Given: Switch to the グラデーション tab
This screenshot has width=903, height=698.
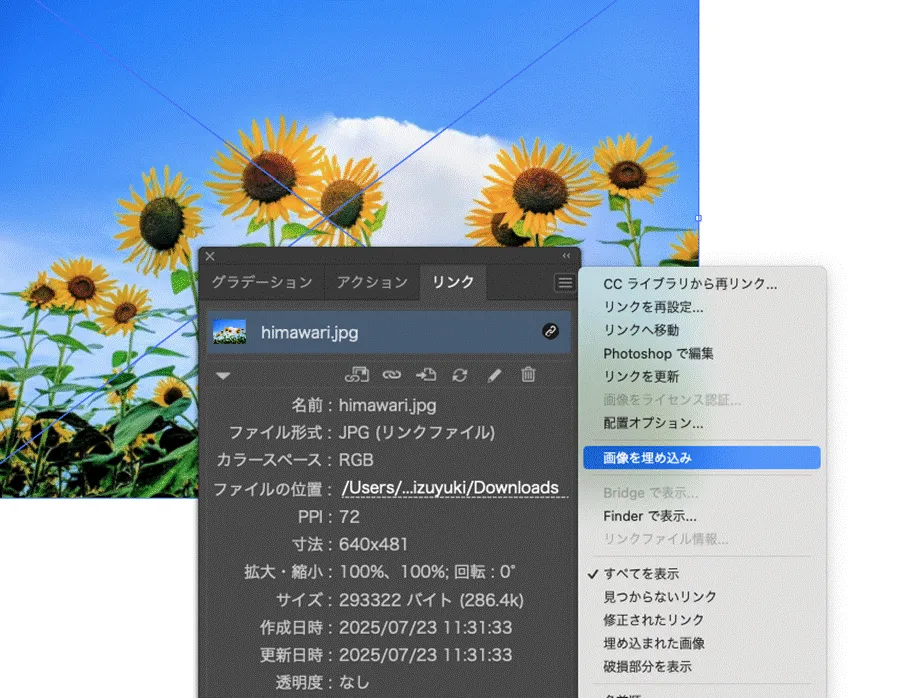Looking at the screenshot, I should 263,283.
